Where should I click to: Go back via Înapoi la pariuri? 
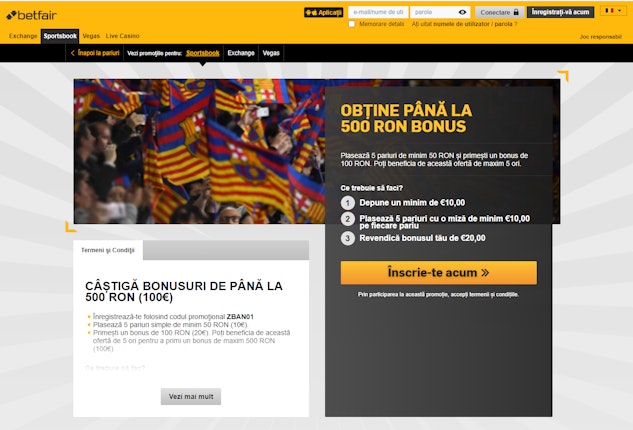pos(99,53)
